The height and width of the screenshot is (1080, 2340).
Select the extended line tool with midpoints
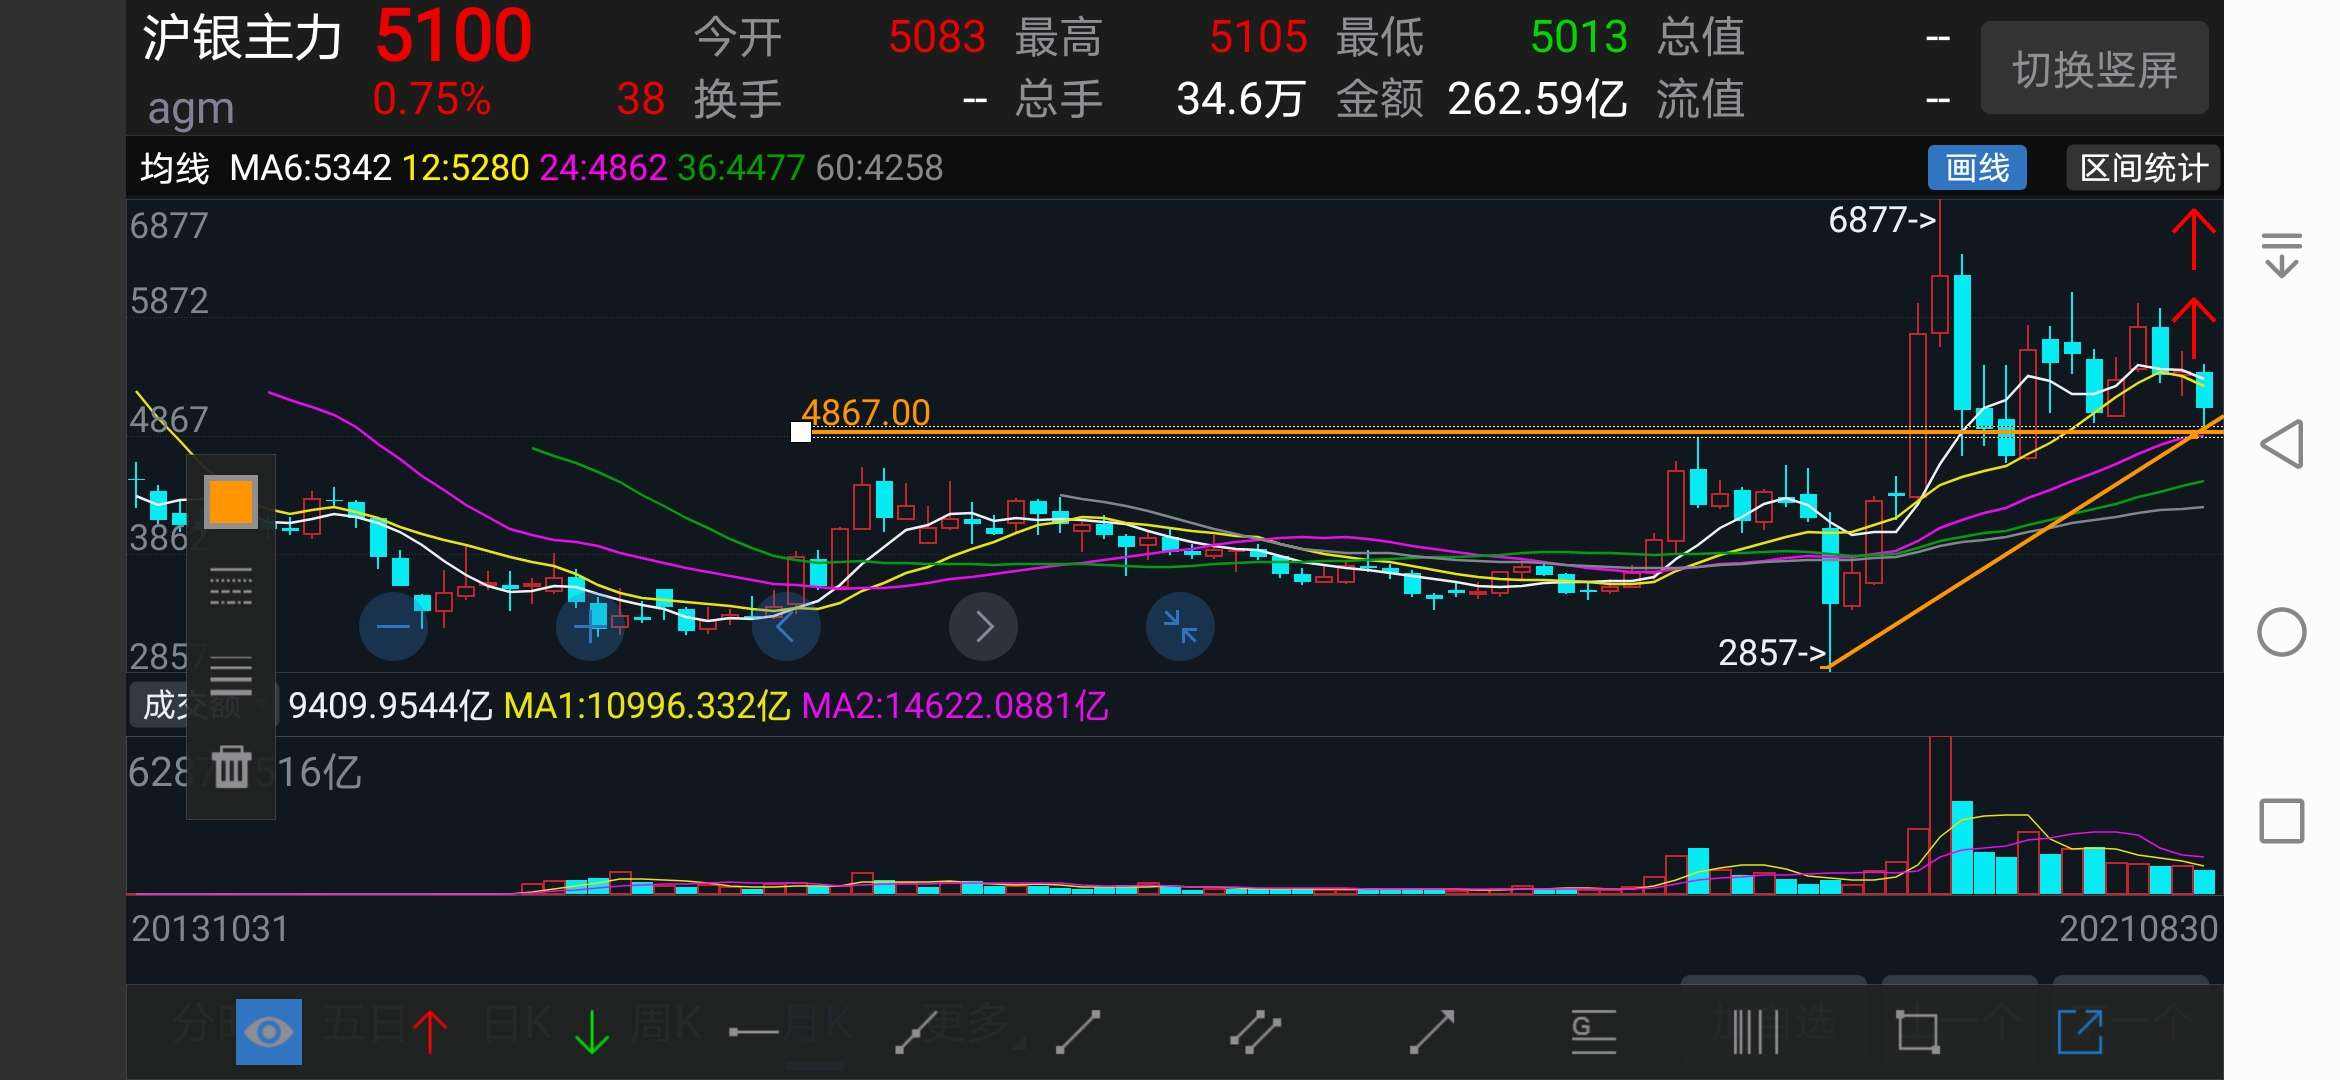[x=916, y=1032]
